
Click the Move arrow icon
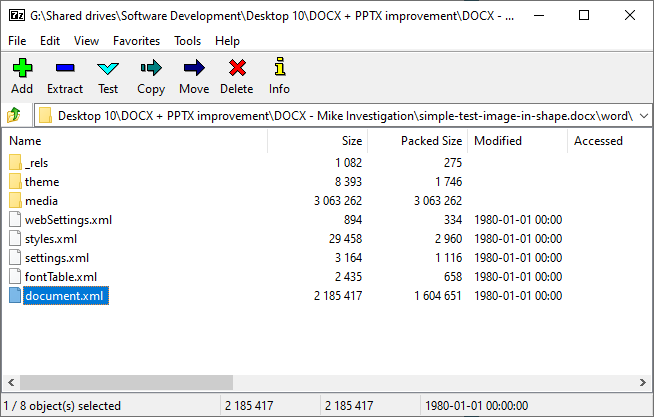pos(194,68)
